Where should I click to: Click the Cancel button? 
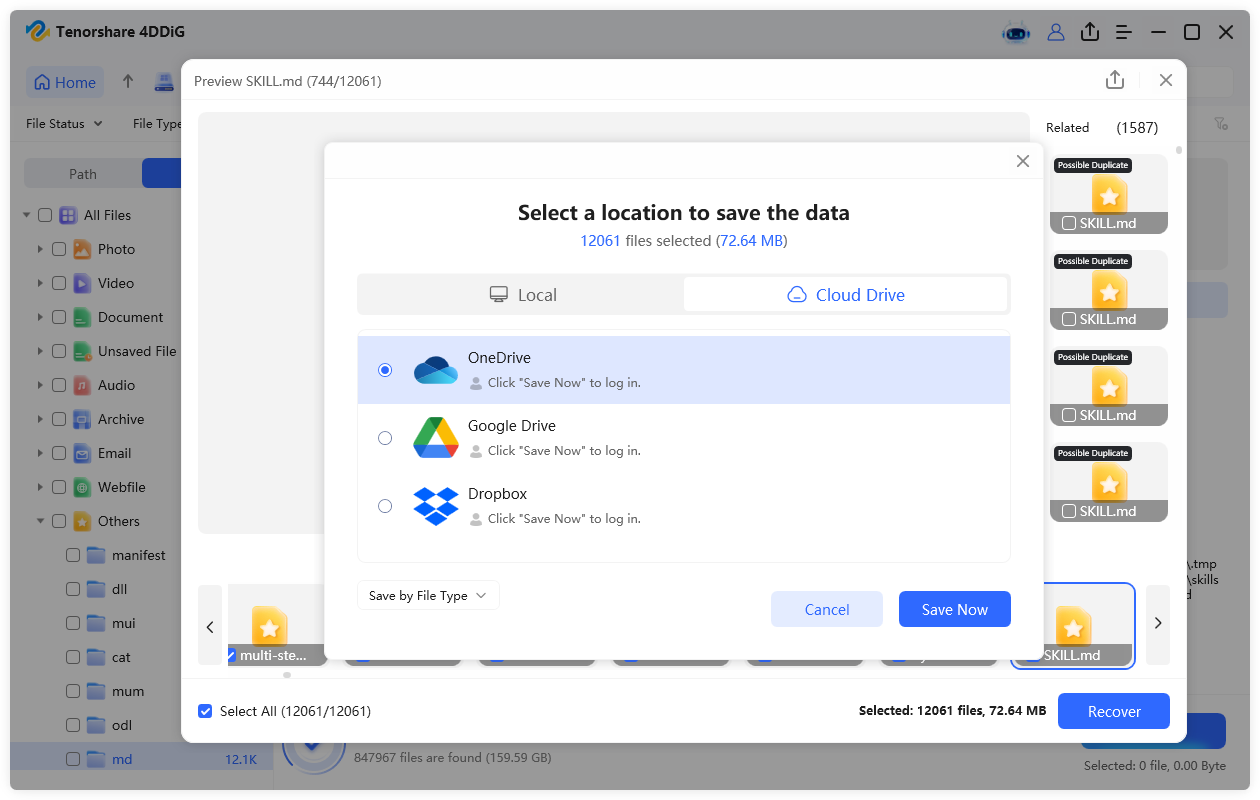pos(827,609)
